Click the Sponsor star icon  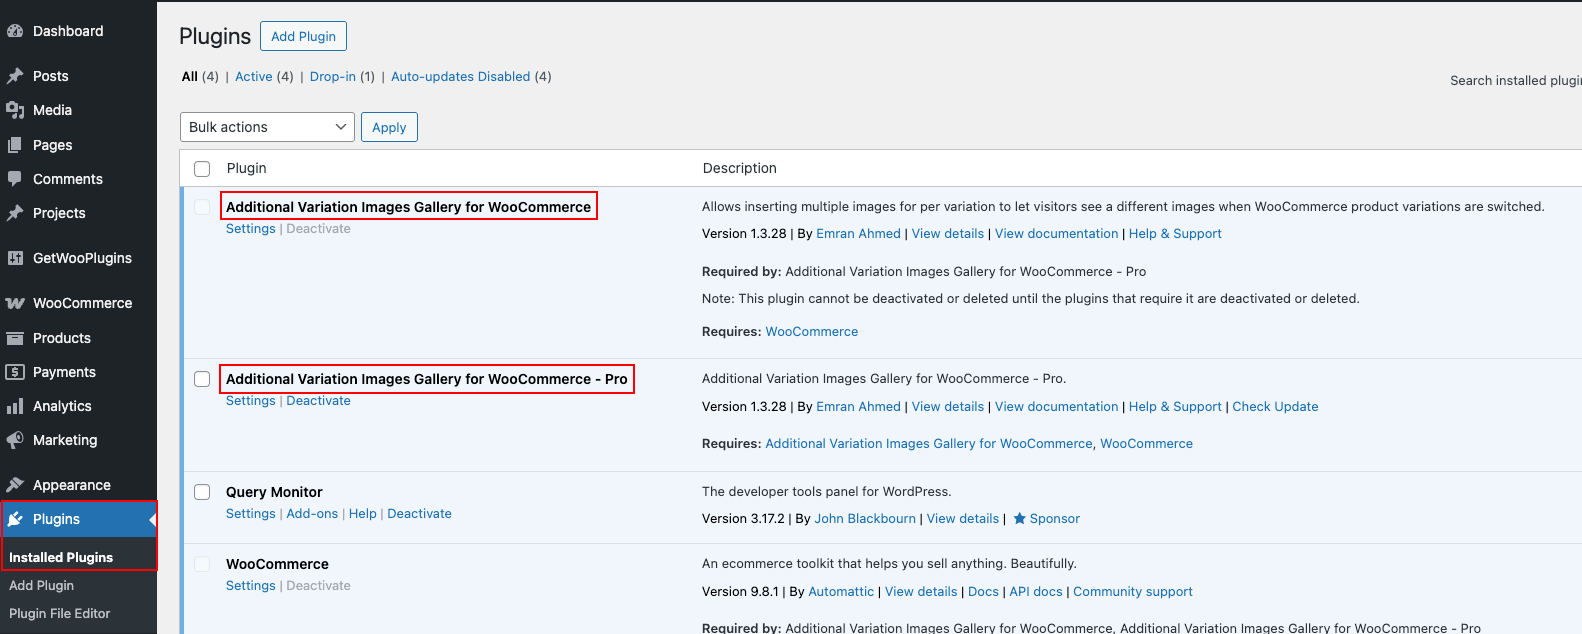[x=1020, y=518]
